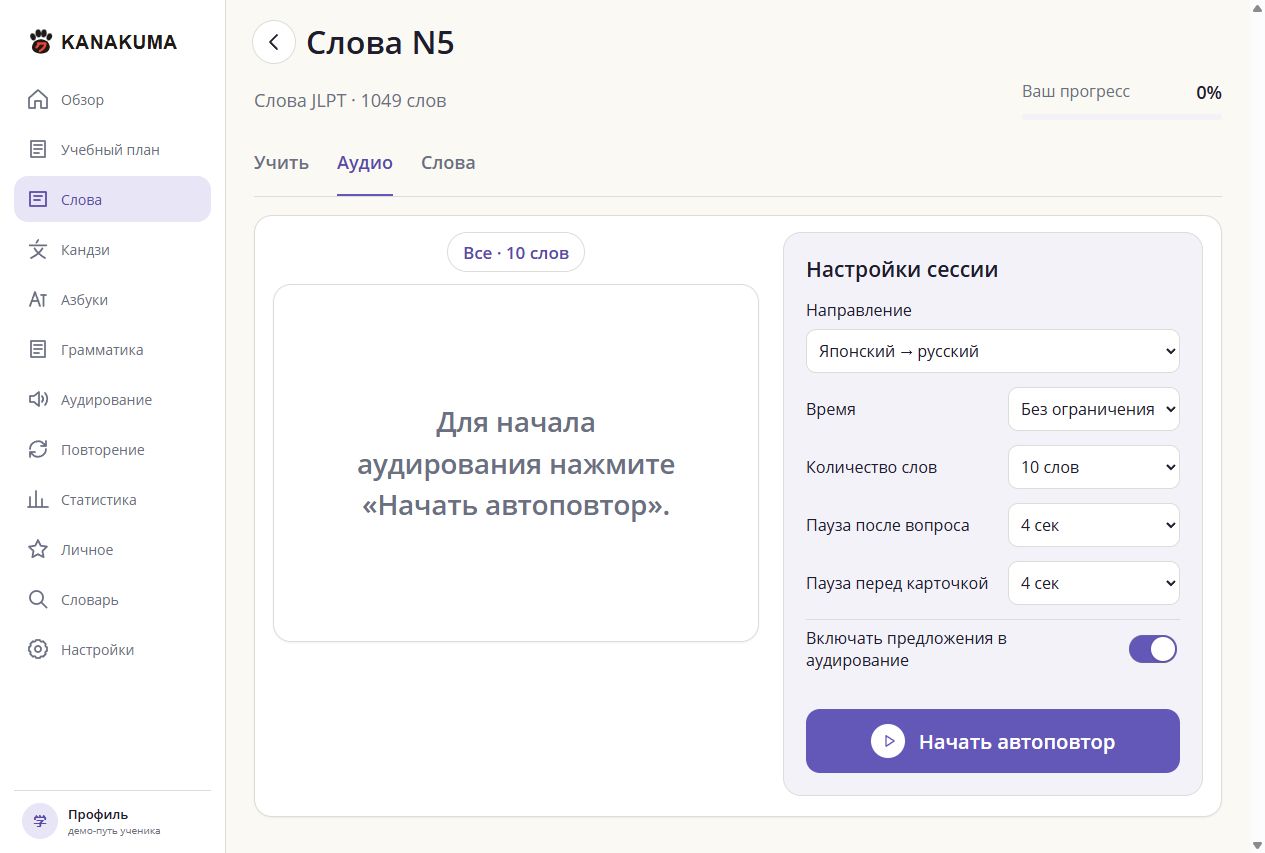Click the Kanakuma paw logo icon

point(41,42)
